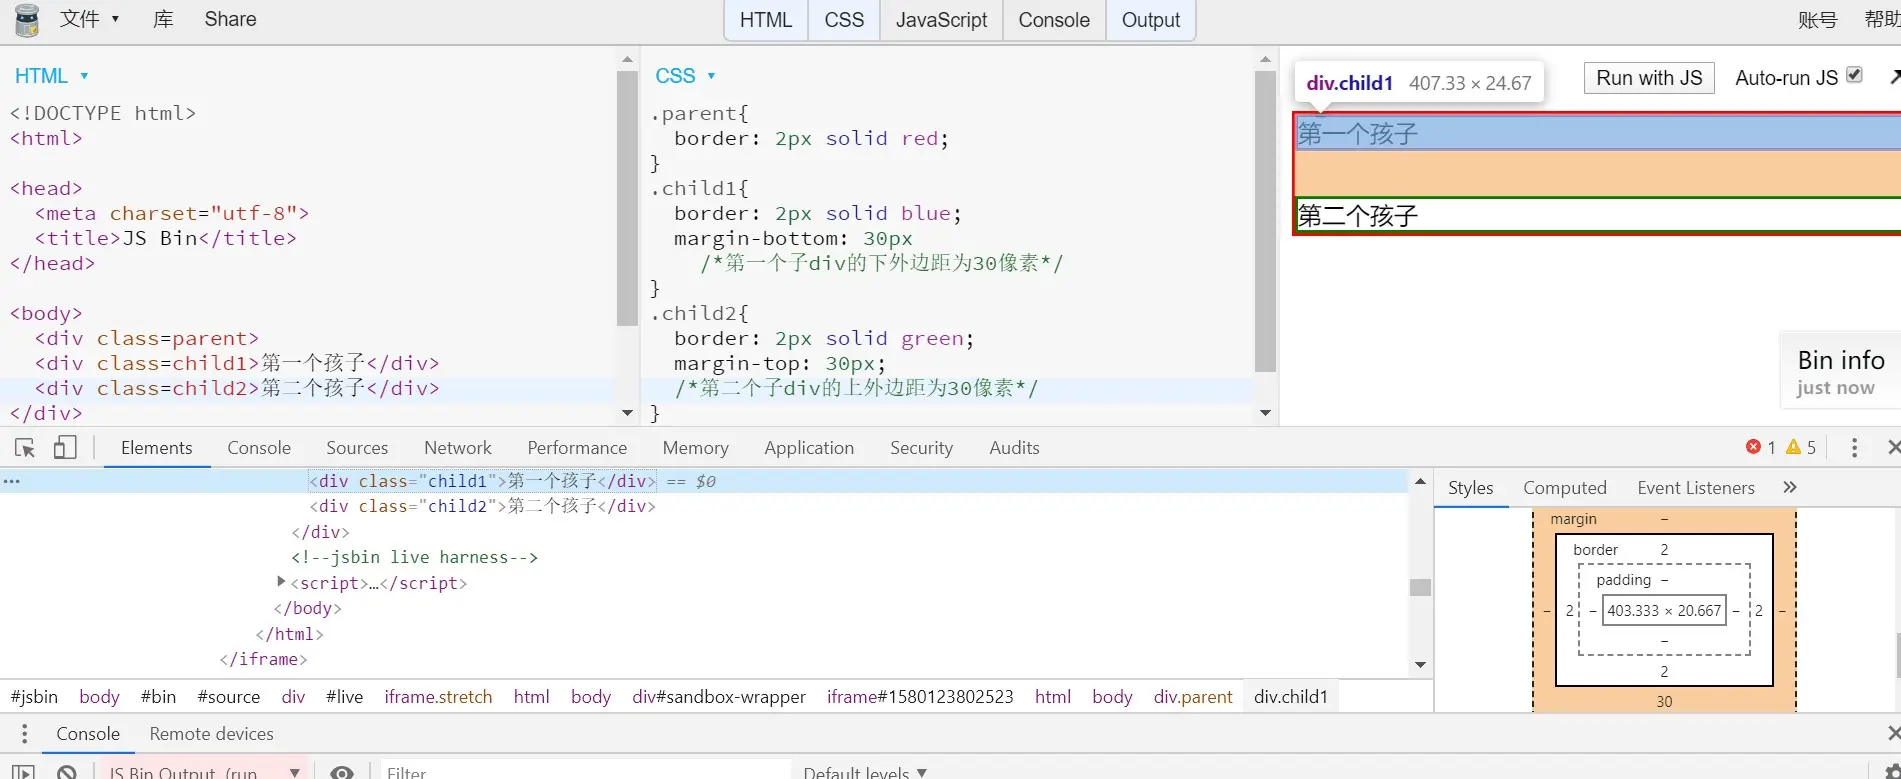The width and height of the screenshot is (1901, 779).
Task: Click the CSS editor vertical scrollbar
Action: [1265, 221]
